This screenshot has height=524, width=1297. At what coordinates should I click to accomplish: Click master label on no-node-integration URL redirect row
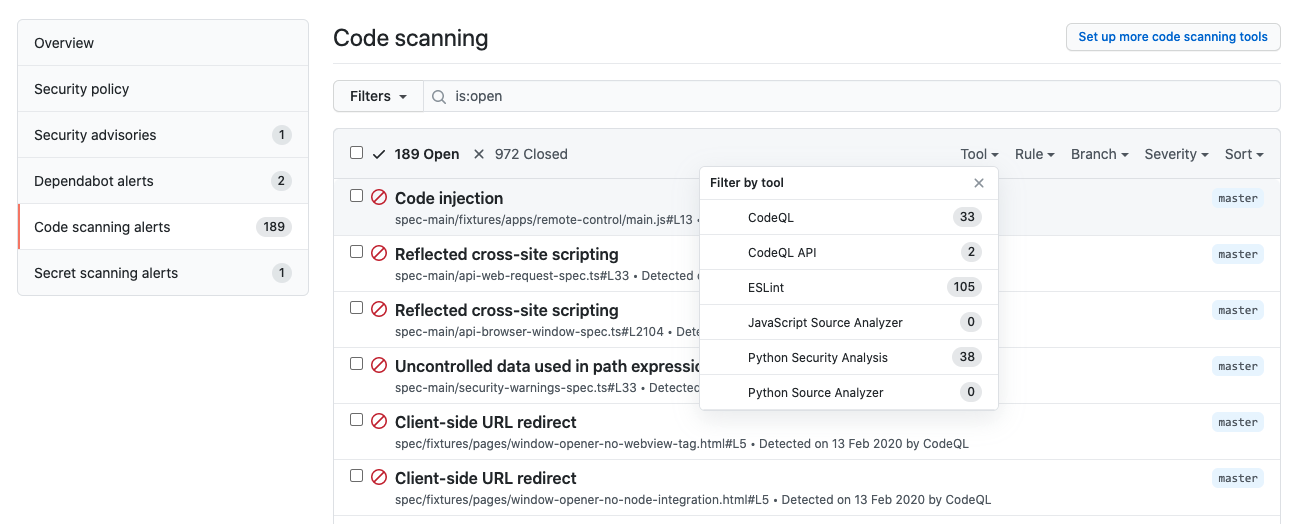[1238, 478]
